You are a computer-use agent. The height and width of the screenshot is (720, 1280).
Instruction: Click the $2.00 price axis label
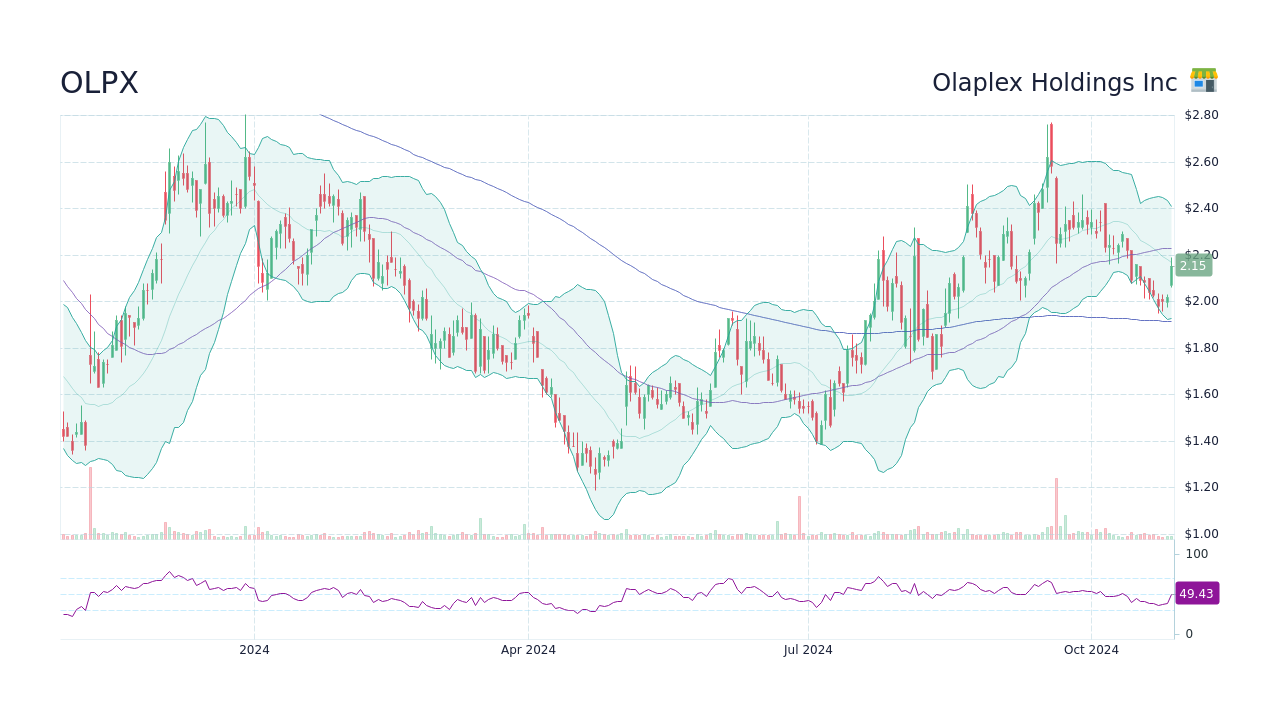1201,301
